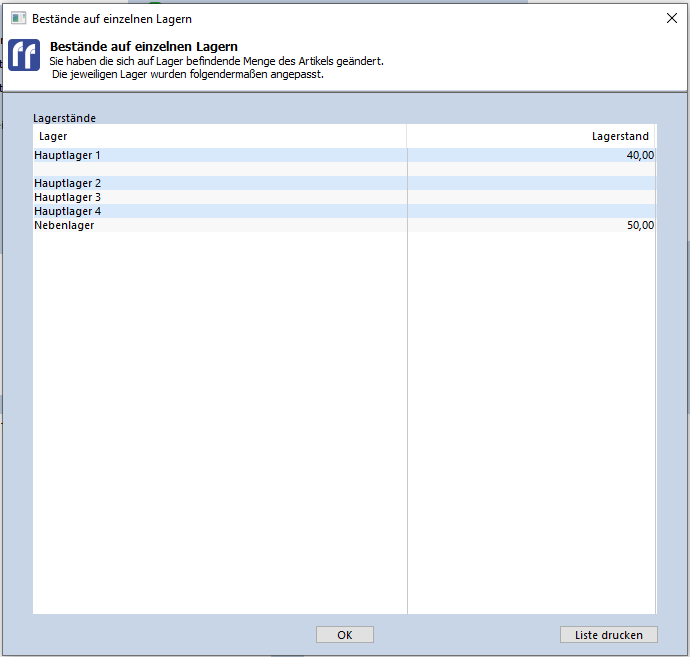The image size is (690, 657).
Task: Close the Bestände auf einzelnen Lagern dialog
Action: pos(671,18)
